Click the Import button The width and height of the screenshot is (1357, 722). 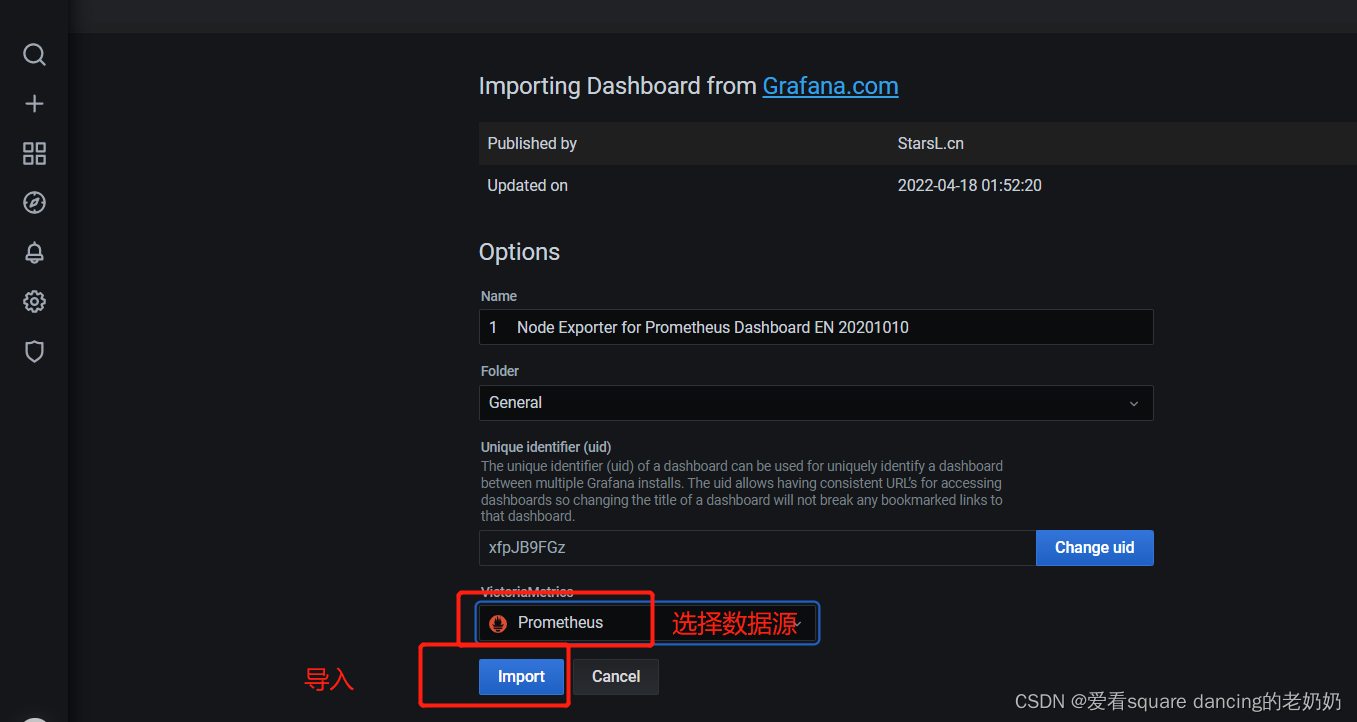[521, 677]
